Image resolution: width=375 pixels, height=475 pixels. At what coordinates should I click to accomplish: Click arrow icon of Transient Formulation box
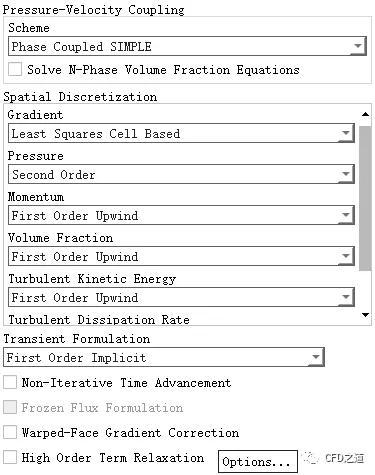point(316,357)
